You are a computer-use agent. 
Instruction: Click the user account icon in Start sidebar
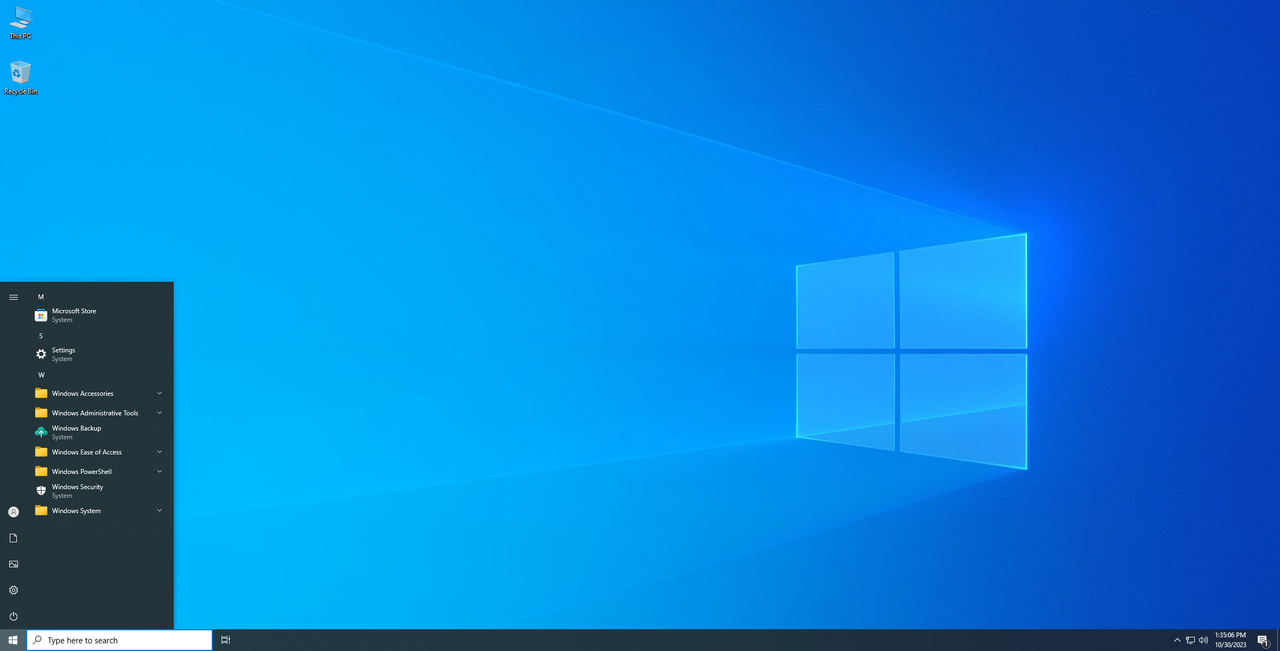pyautogui.click(x=13, y=512)
